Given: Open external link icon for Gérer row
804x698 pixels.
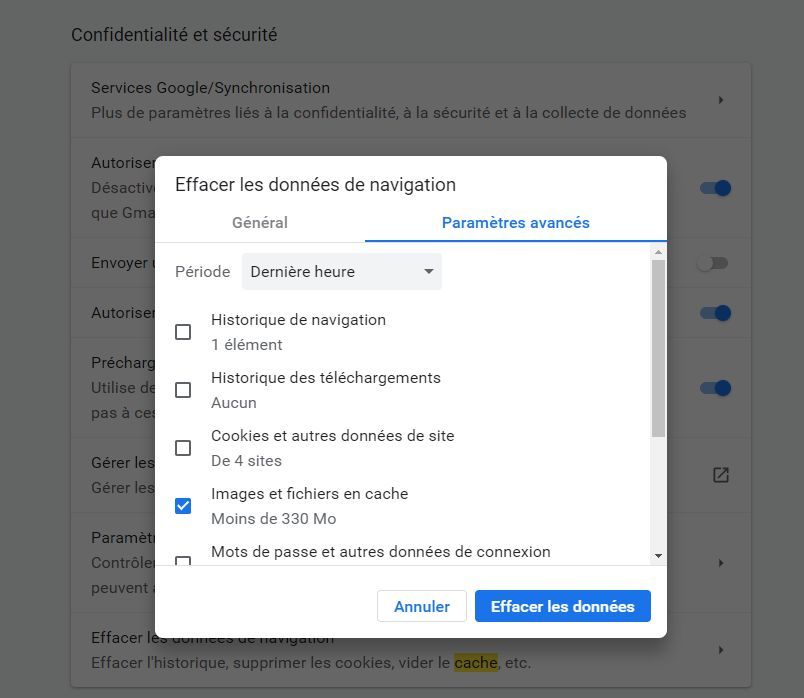Looking at the screenshot, I should pos(720,475).
